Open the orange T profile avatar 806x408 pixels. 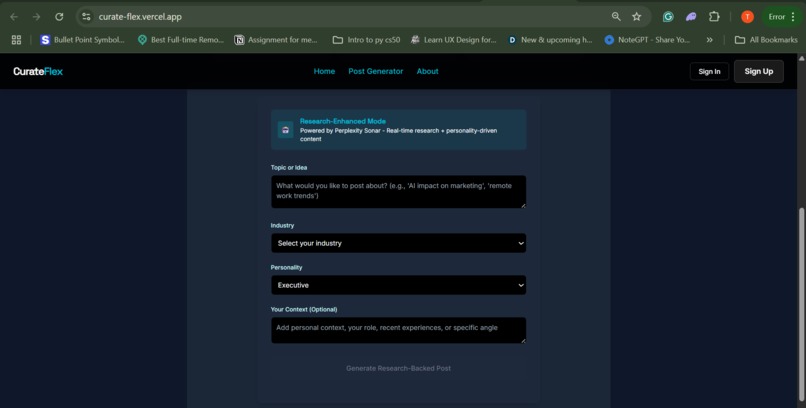tap(747, 17)
